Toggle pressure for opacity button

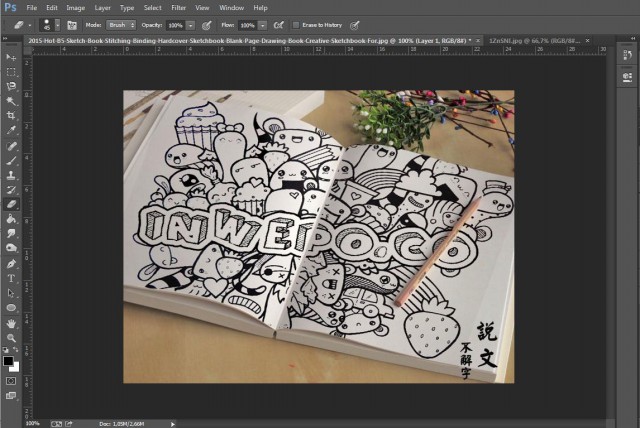click(206, 22)
